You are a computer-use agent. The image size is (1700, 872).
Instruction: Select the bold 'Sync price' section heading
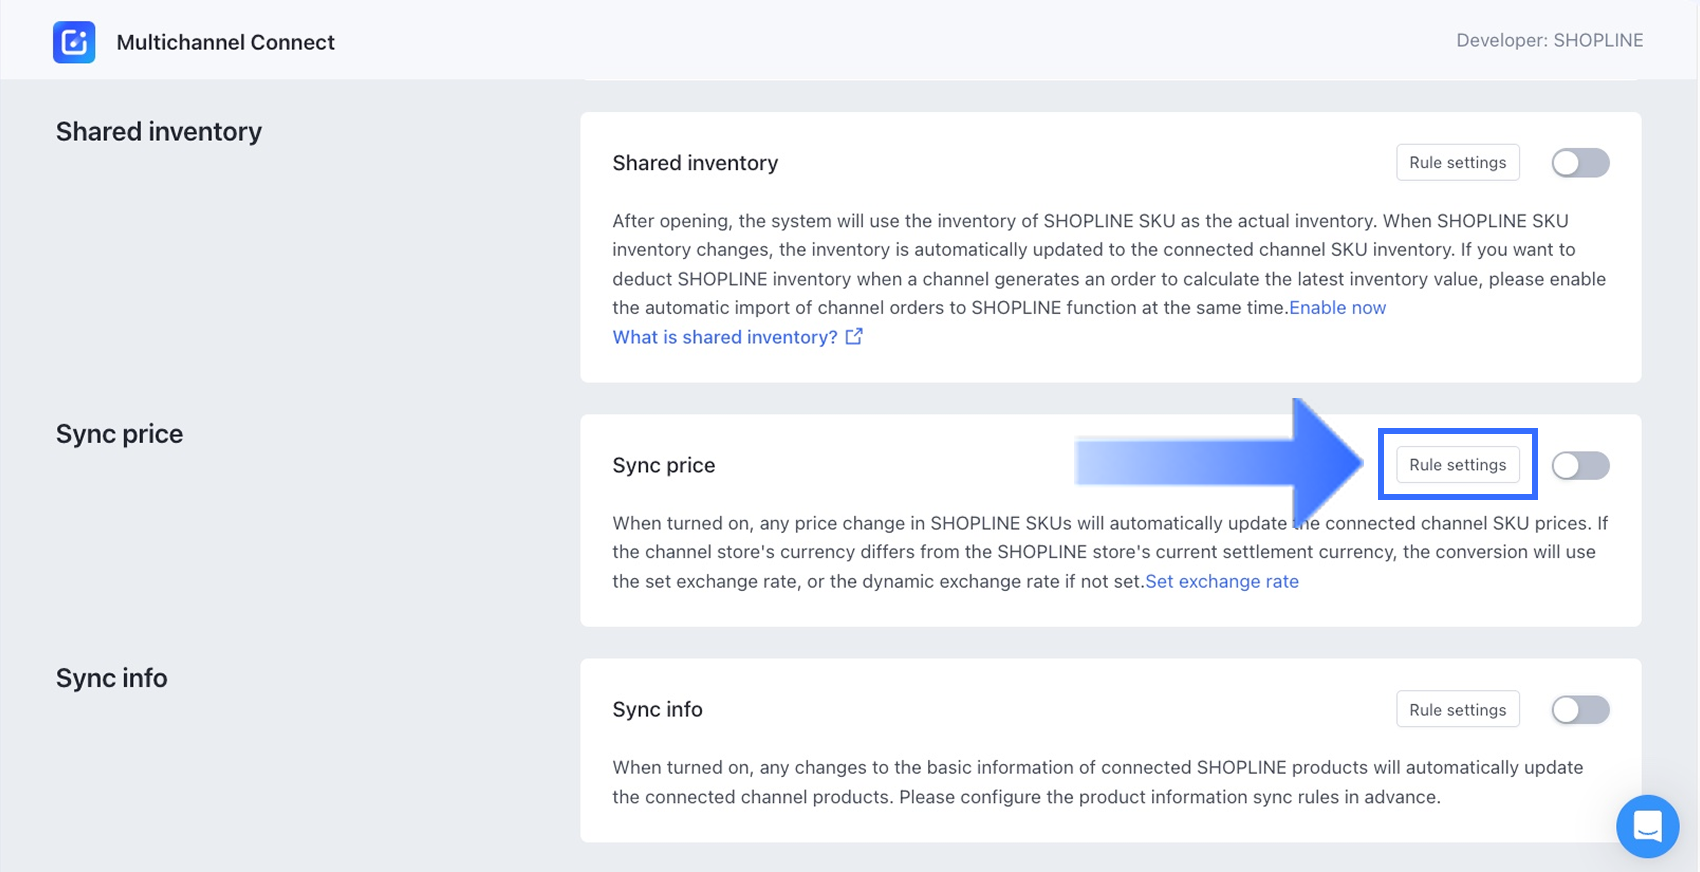click(119, 434)
